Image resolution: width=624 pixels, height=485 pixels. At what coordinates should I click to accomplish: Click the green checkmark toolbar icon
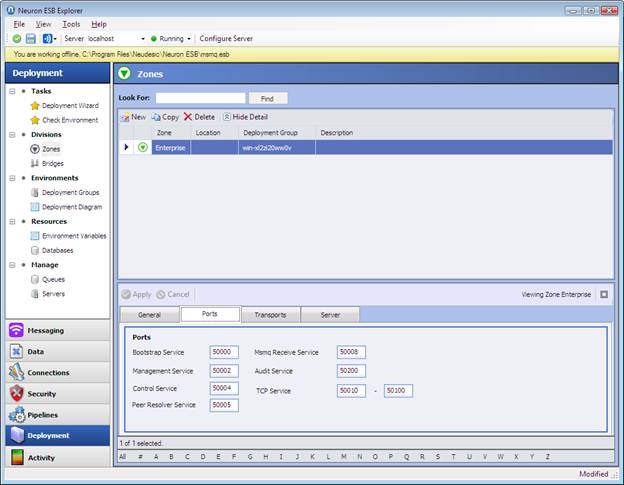tap(17, 39)
